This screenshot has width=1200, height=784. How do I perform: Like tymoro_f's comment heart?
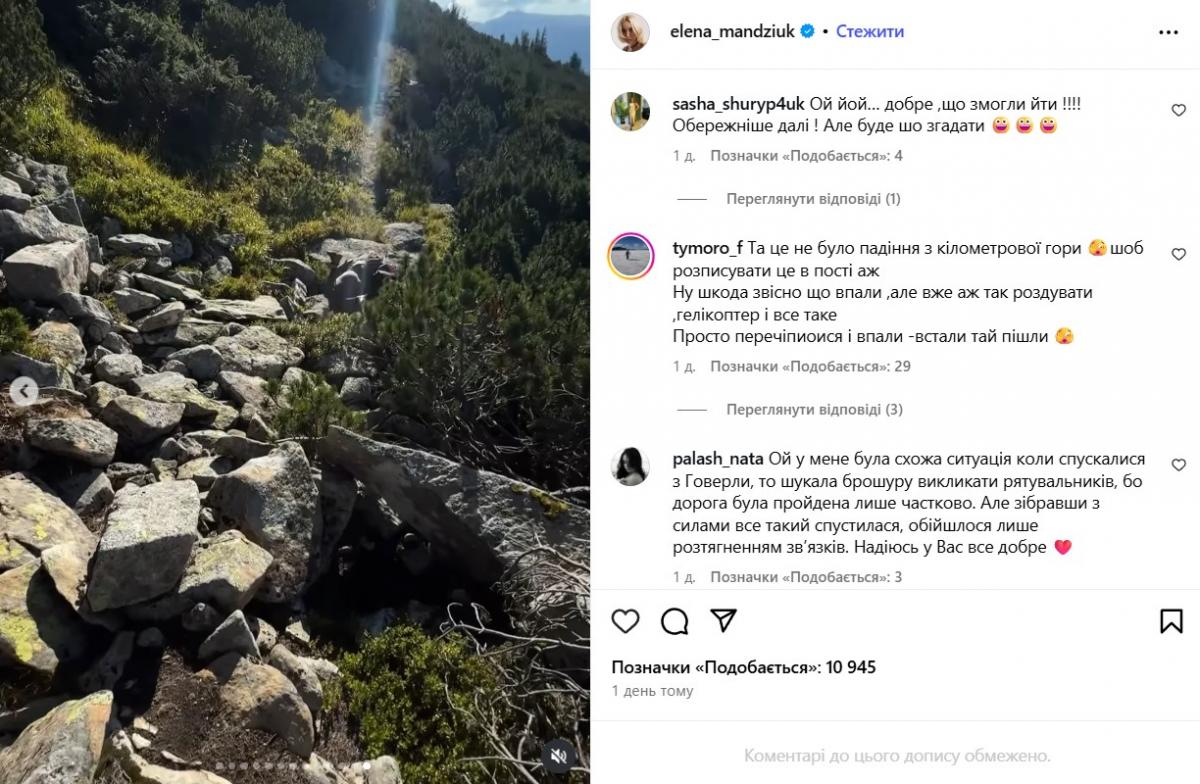click(x=1178, y=254)
